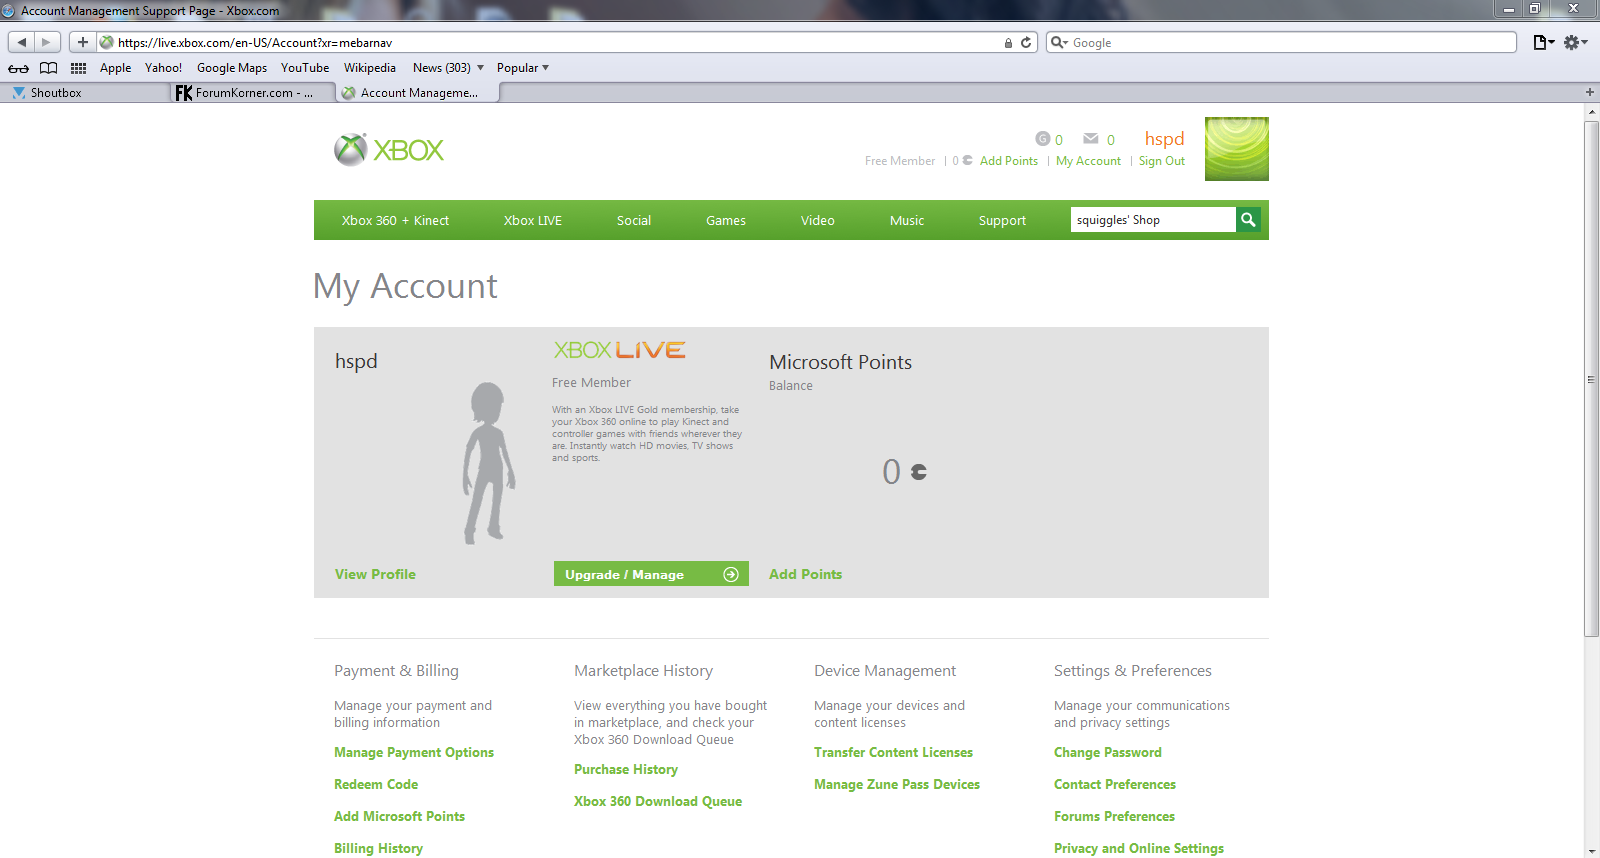Viewport: 1600px width, 858px height.
Task: Open Forums Preferences
Action: (1114, 816)
